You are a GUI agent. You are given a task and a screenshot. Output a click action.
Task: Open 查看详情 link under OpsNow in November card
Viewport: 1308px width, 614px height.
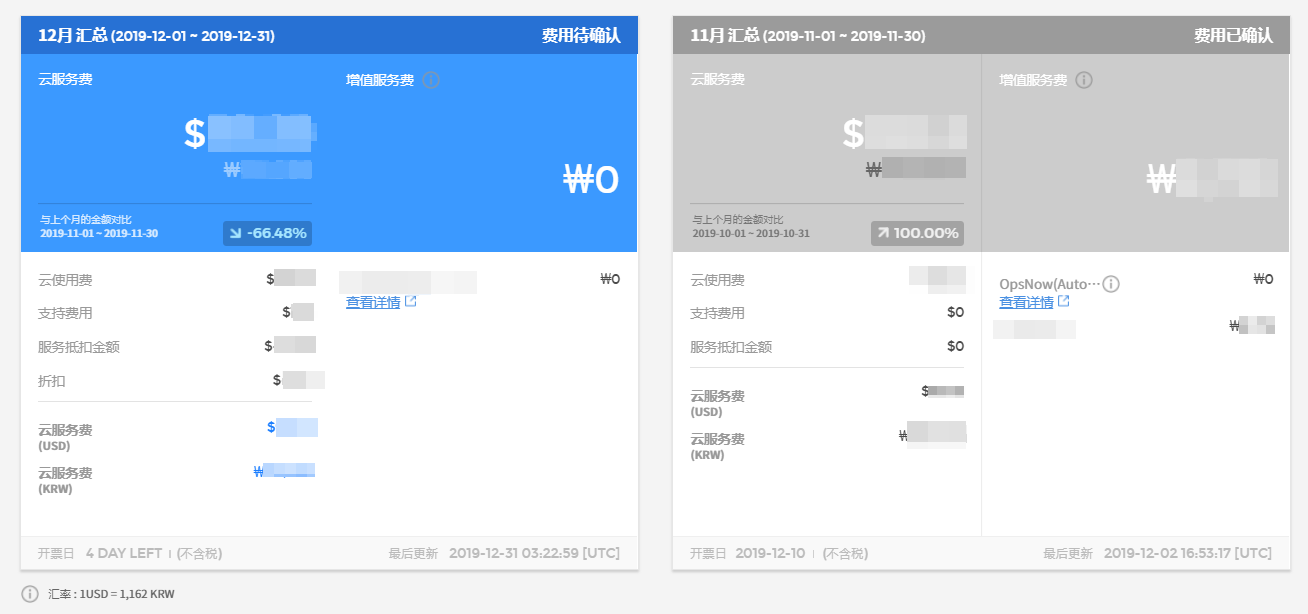[x=1026, y=302]
